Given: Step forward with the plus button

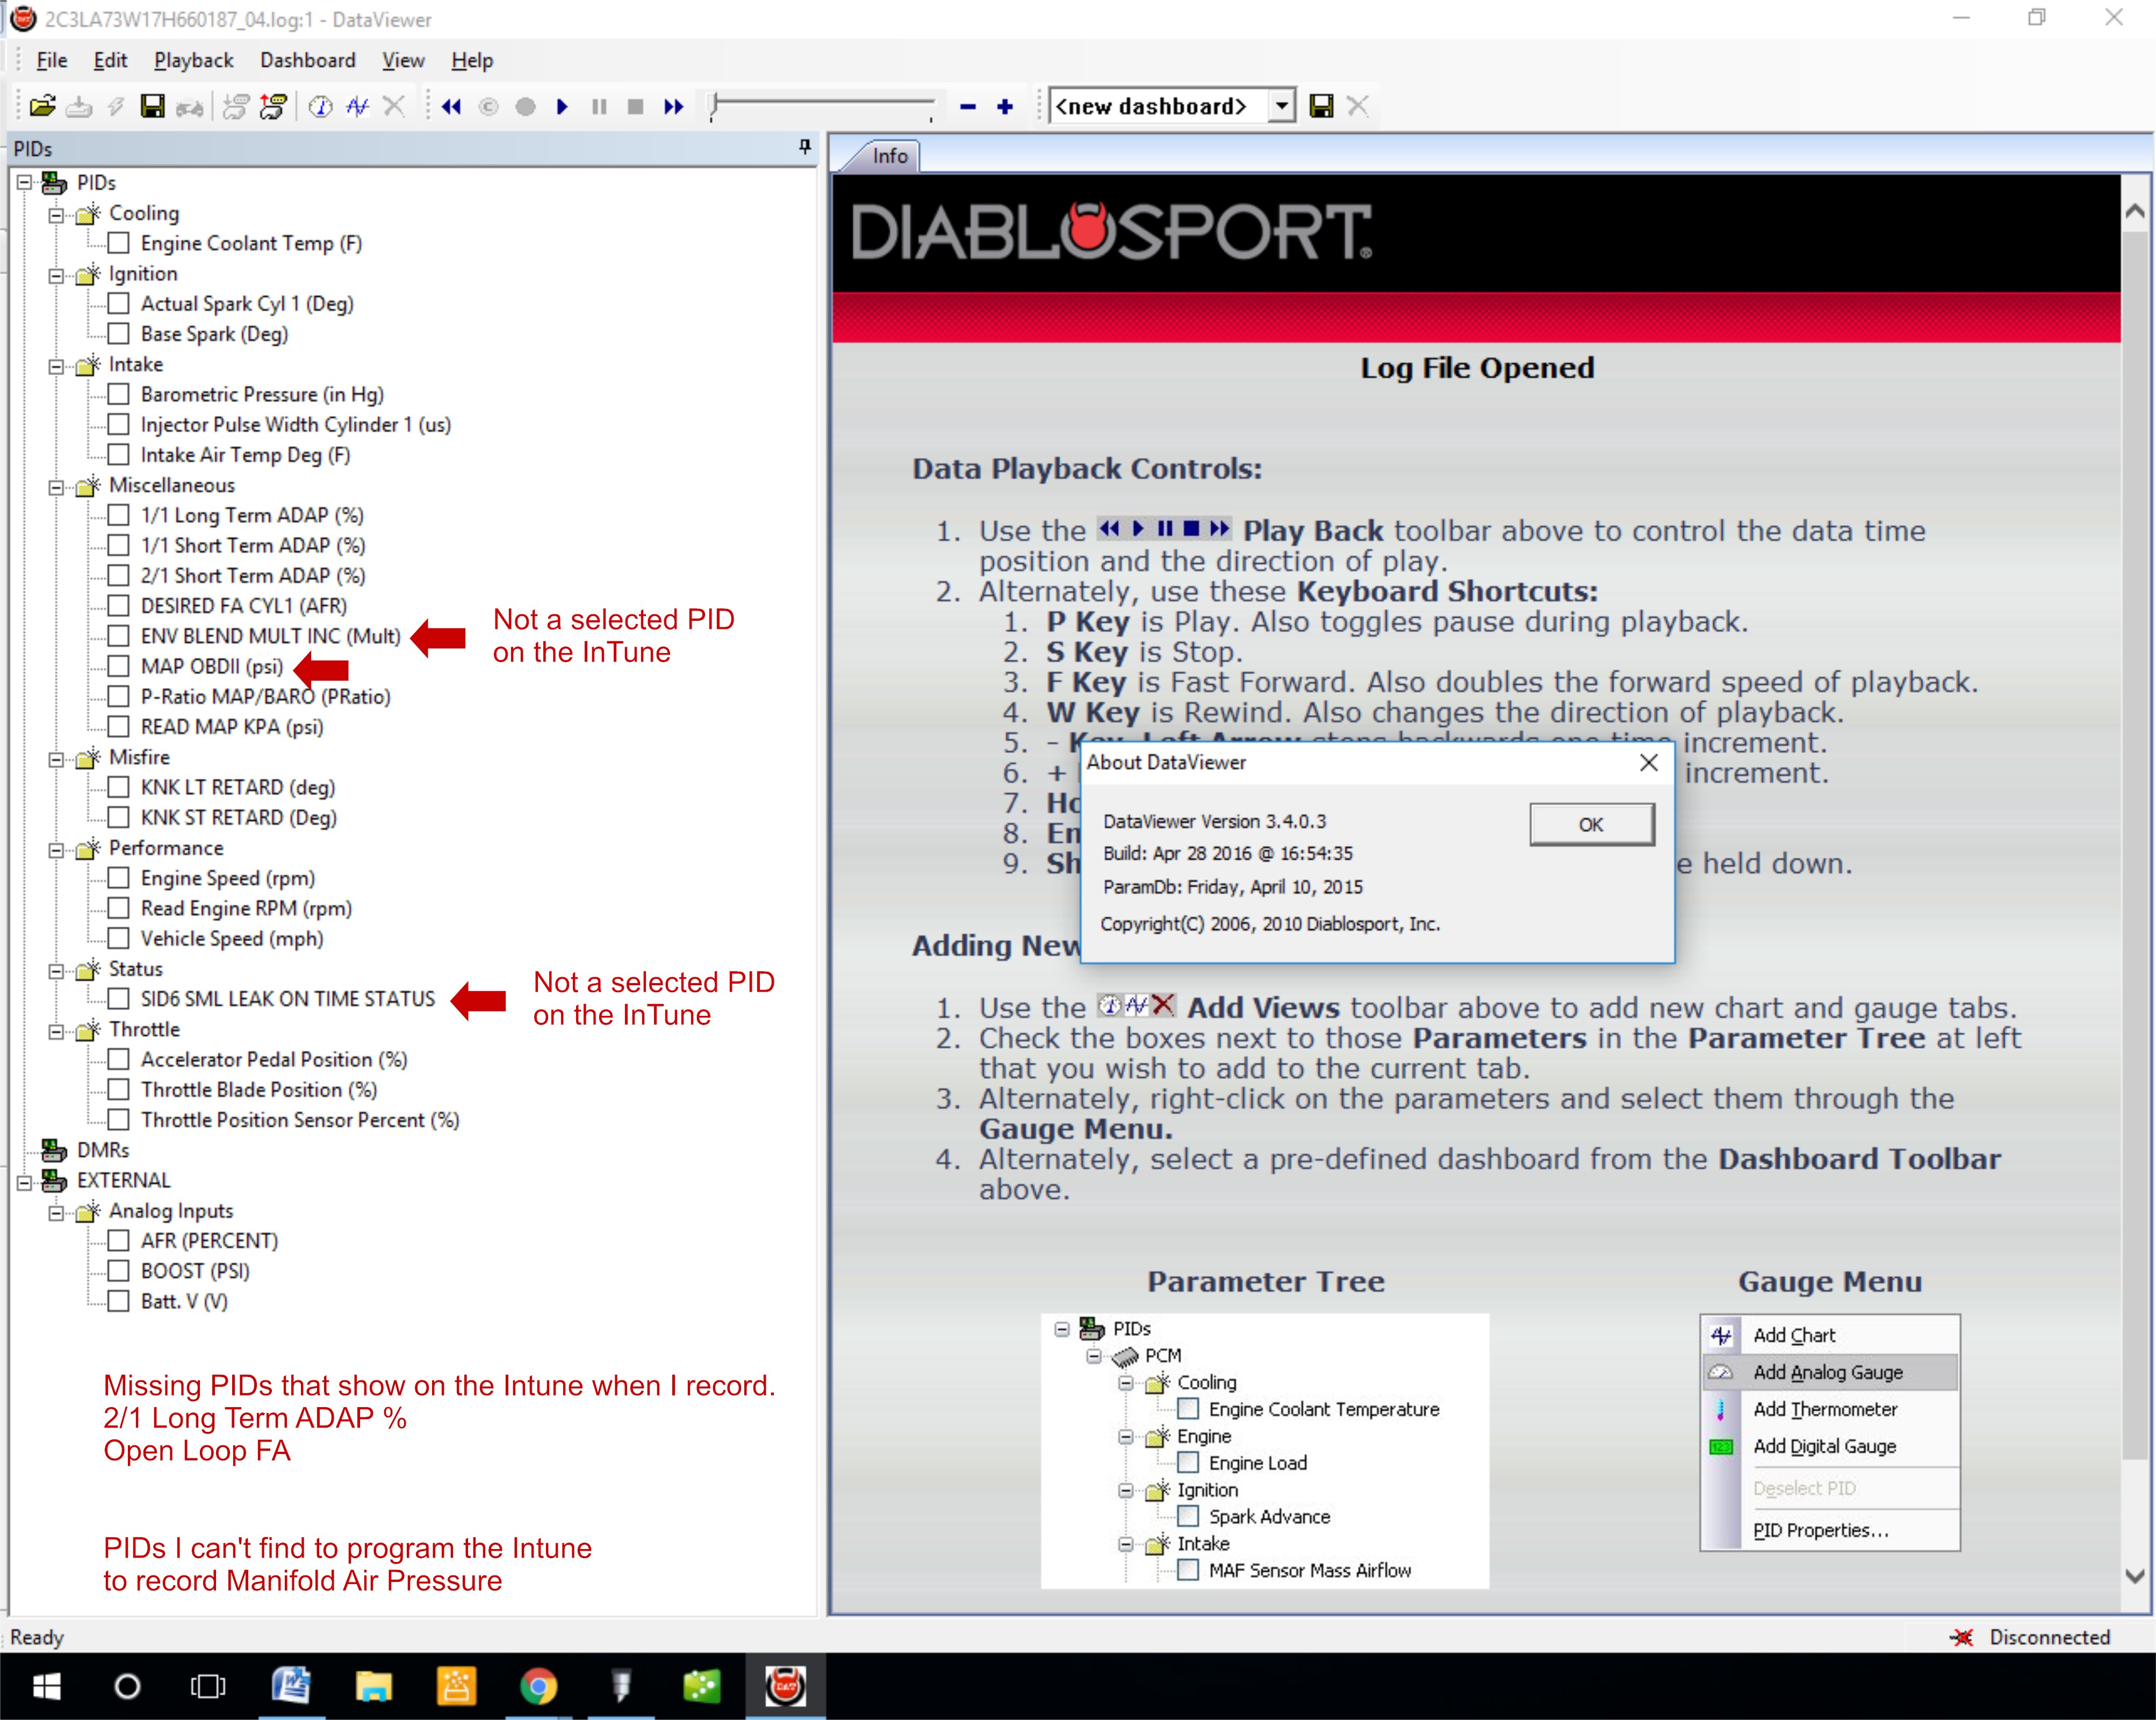Looking at the screenshot, I should pyautogui.click(x=1005, y=107).
